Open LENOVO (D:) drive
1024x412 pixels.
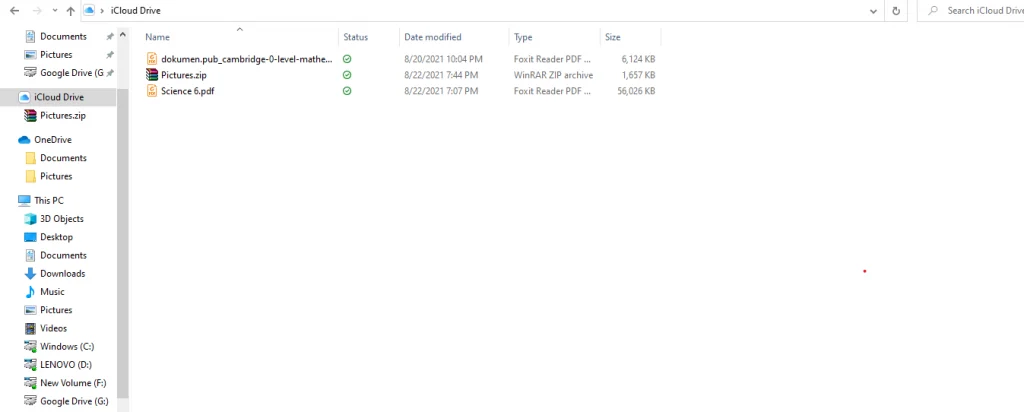[x=66, y=365]
